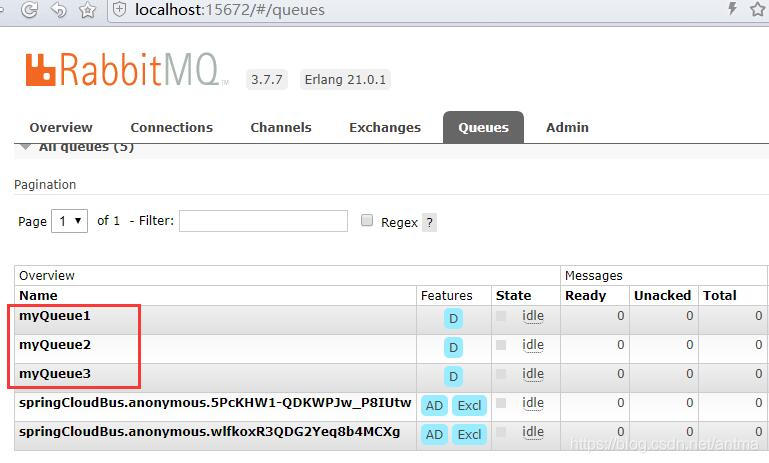The height and width of the screenshot is (463, 769).
Task: Click the shield security icon in address bar
Action: pos(119,10)
